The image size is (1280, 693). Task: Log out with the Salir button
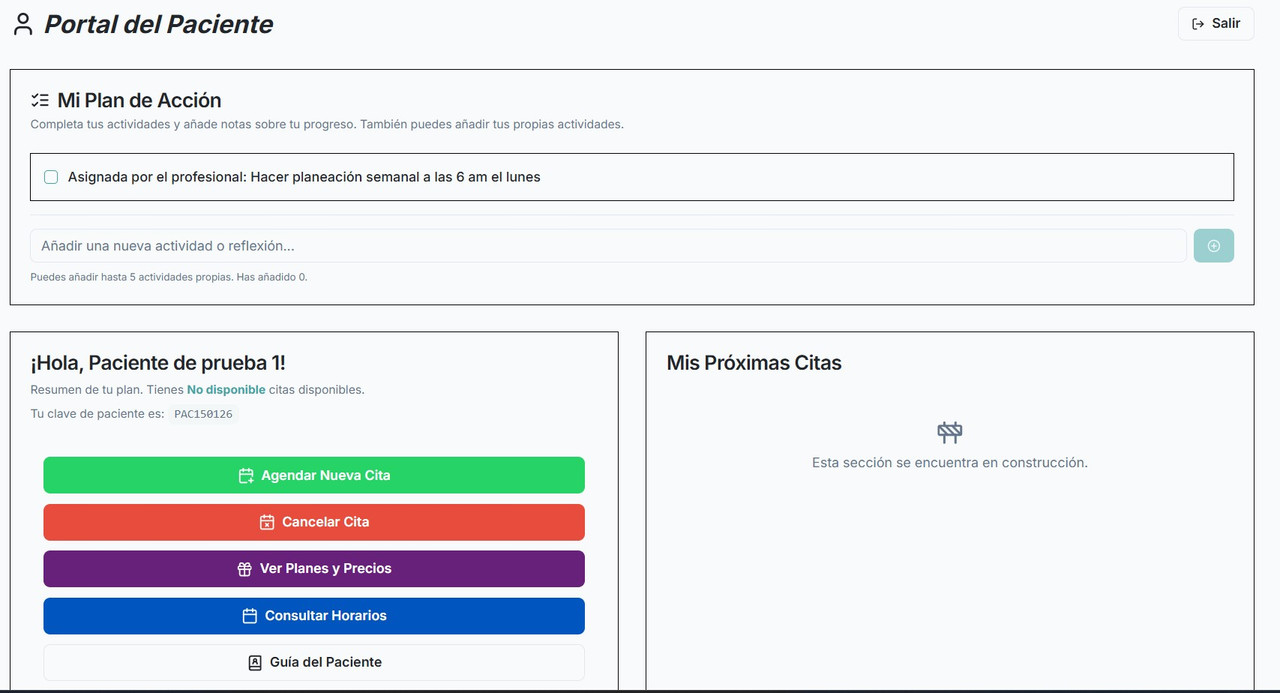click(x=1216, y=24)
